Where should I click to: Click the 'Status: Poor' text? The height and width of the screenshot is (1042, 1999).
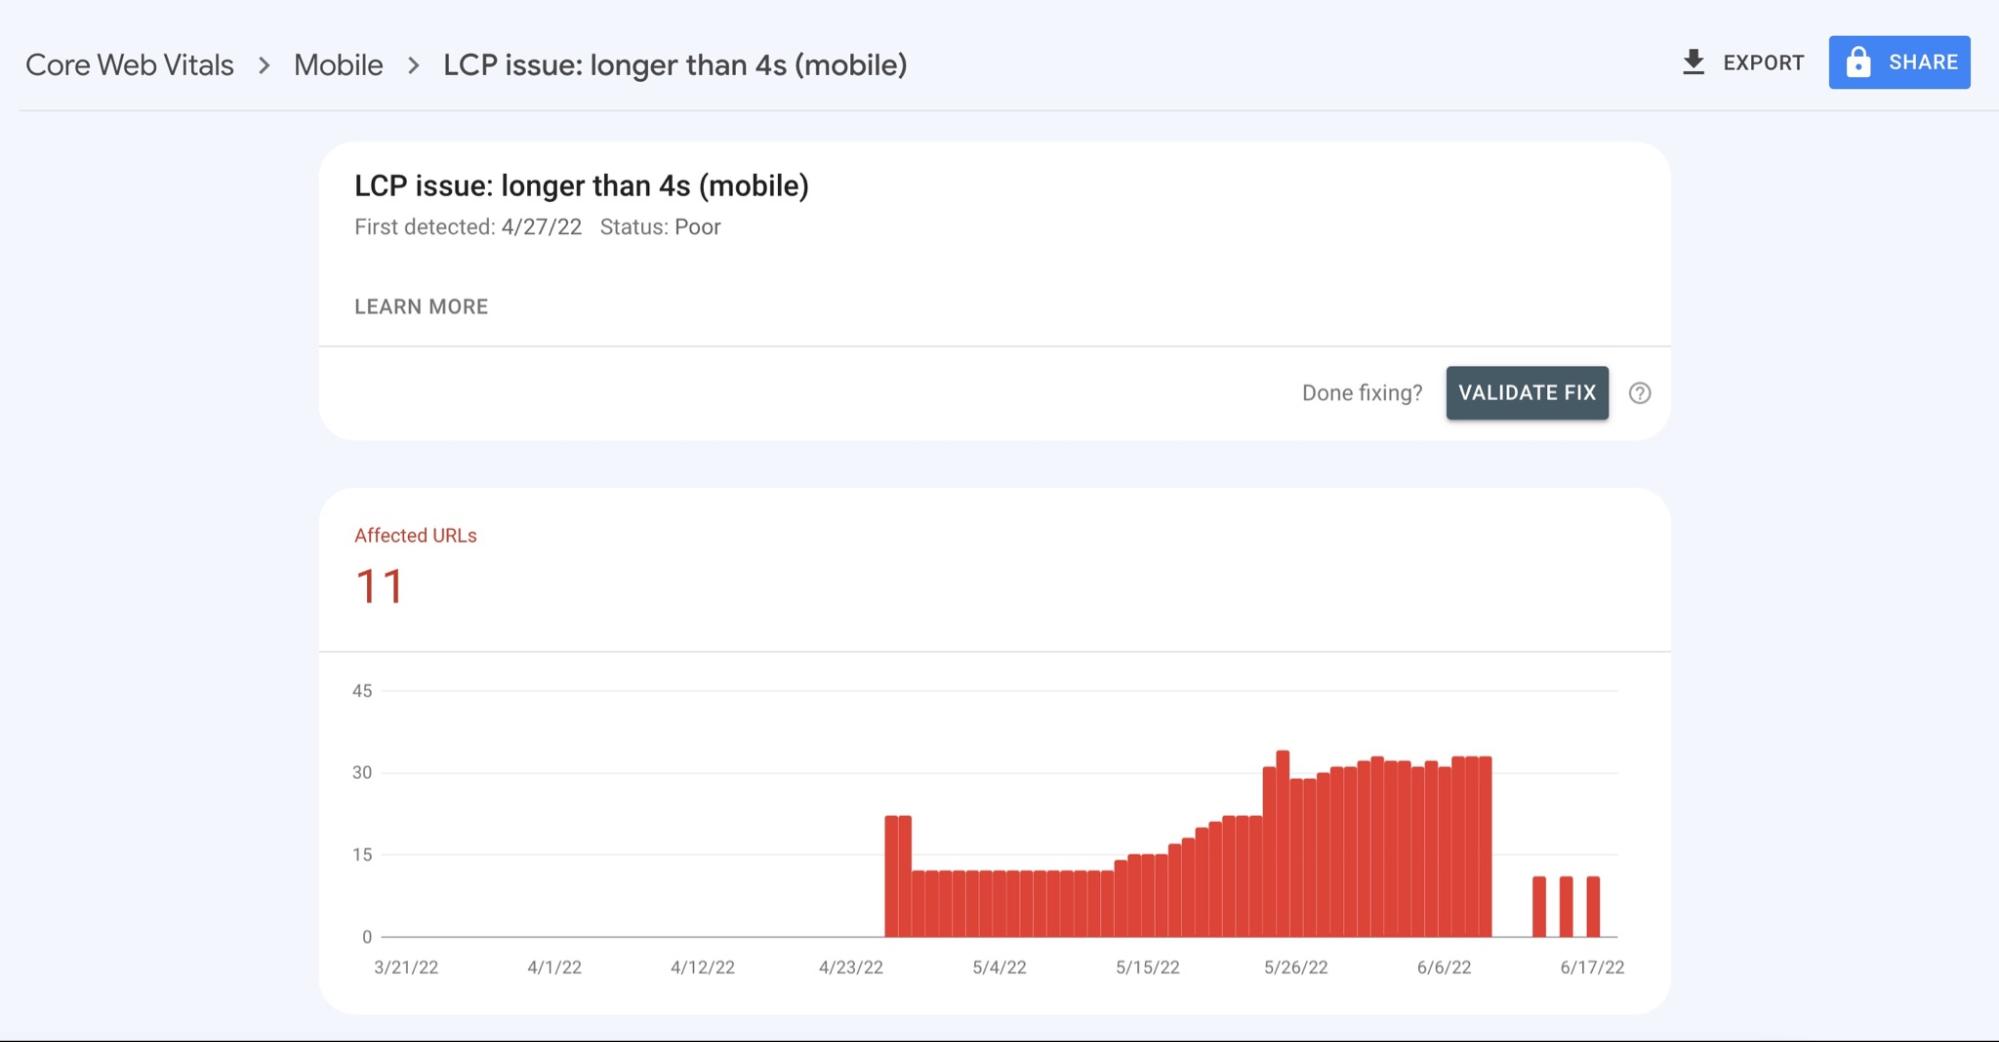(660, 227)
